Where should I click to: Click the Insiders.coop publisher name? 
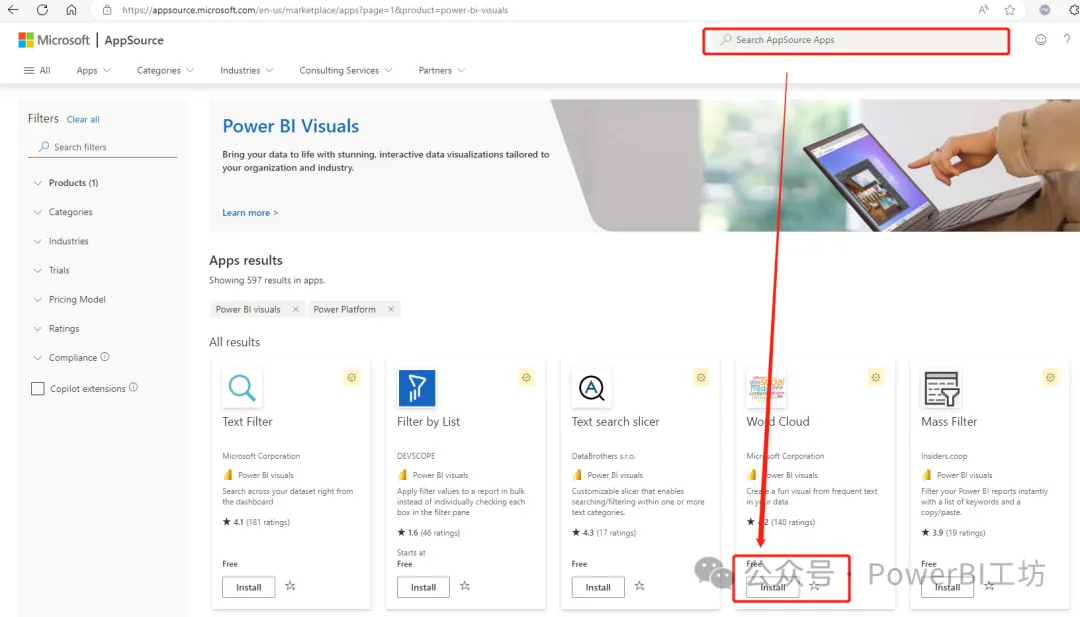click(944, 456)
